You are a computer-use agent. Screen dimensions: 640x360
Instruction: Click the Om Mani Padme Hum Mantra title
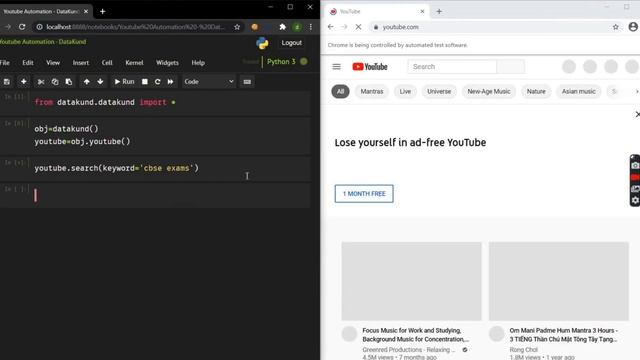(x=563, y=335)
